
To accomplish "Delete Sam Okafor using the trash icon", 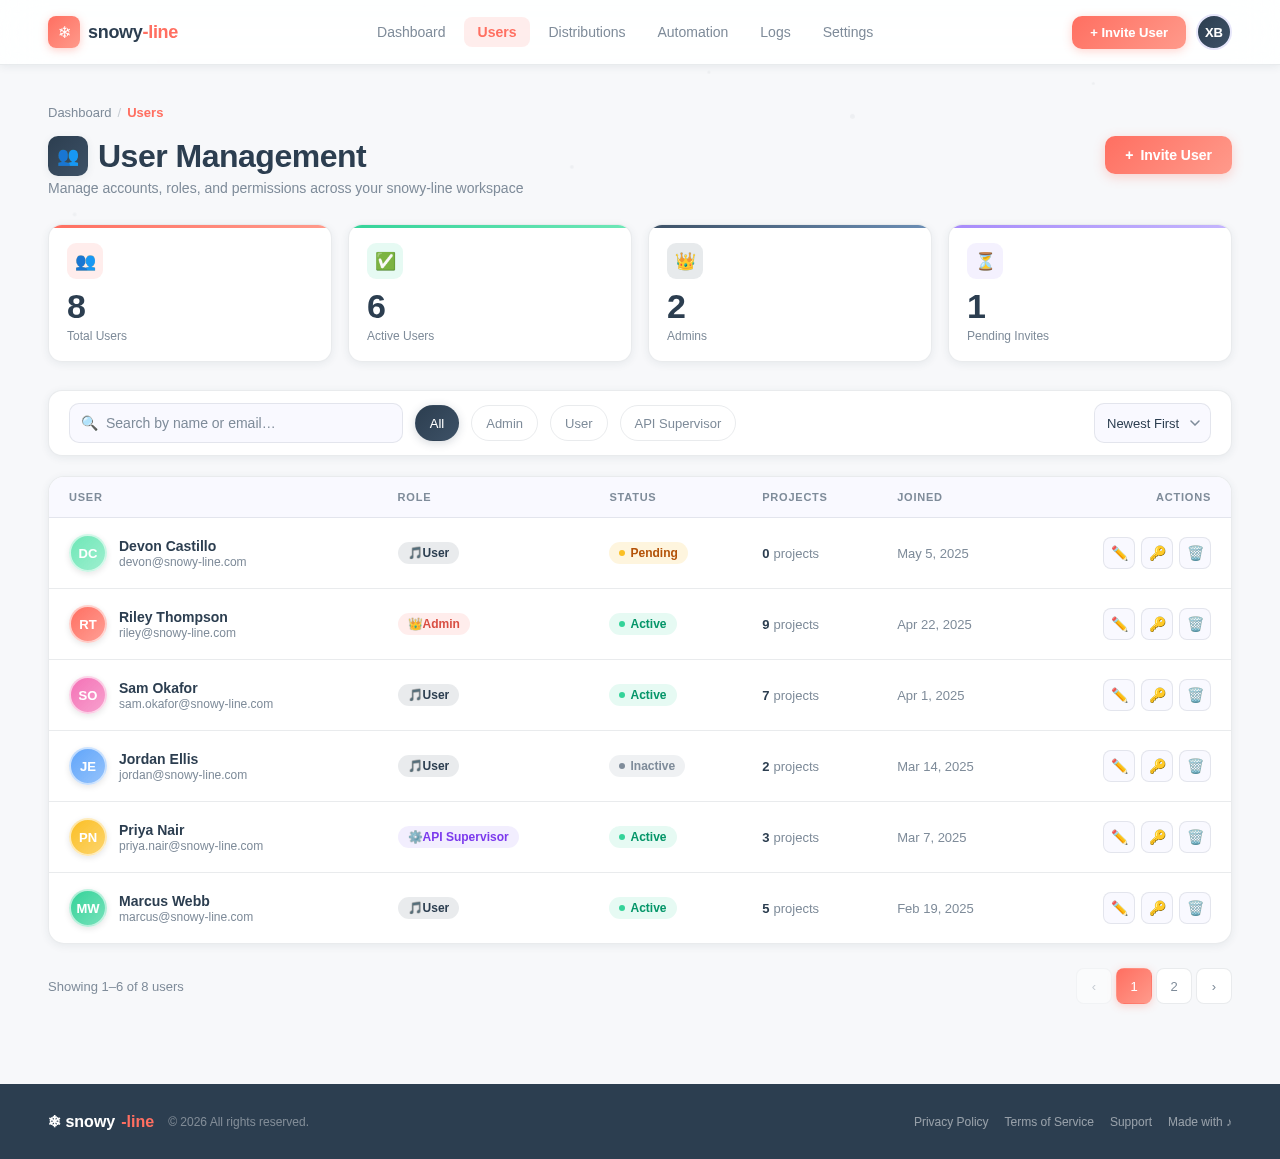I will [x=1194, y=695].
